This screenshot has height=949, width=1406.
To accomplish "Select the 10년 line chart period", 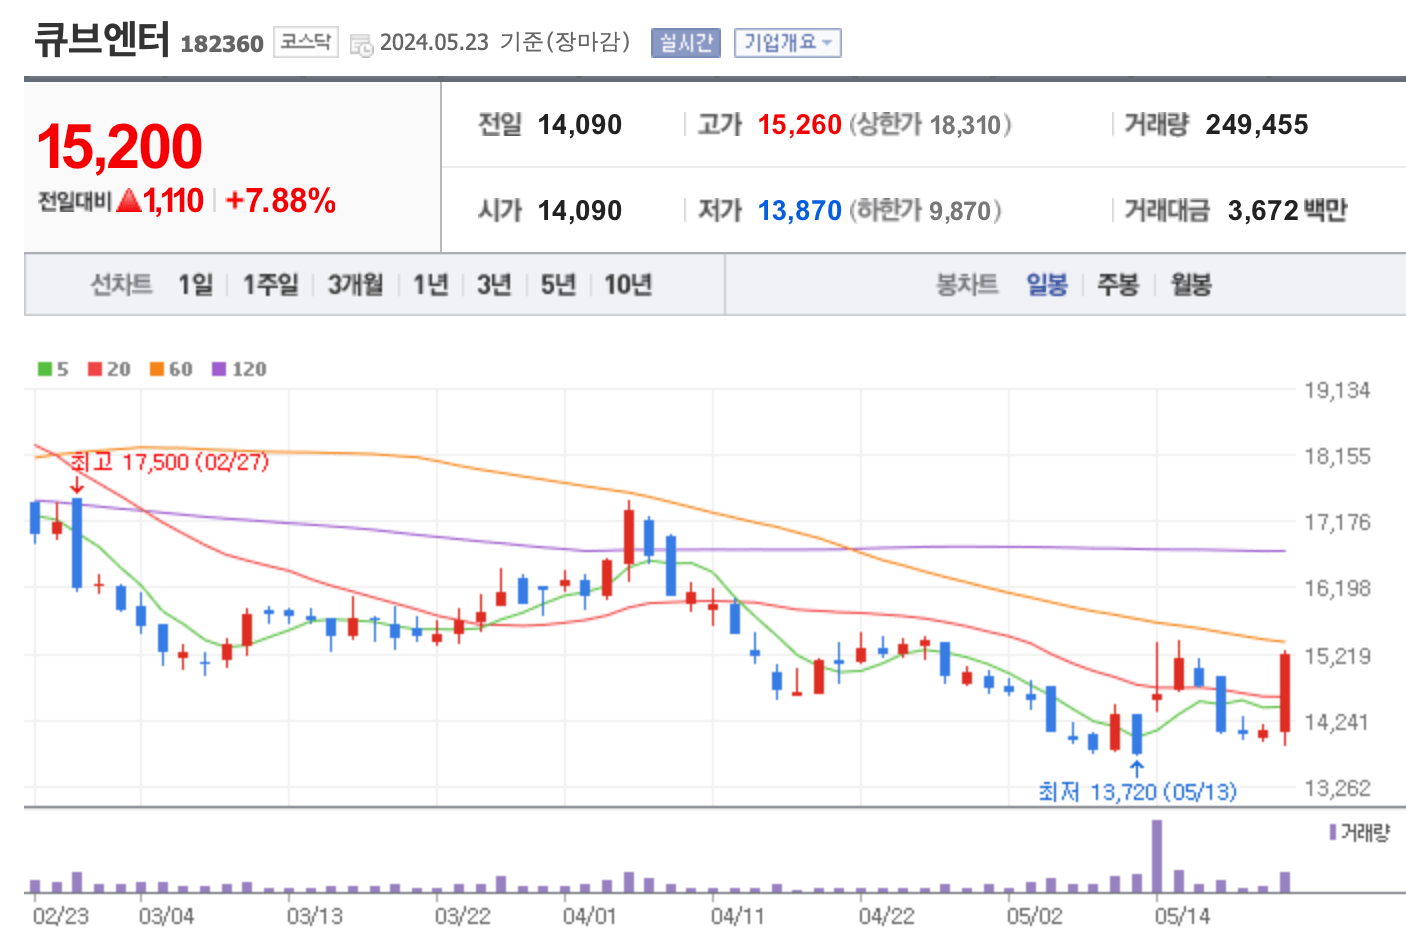I will [x=628, y=285].
